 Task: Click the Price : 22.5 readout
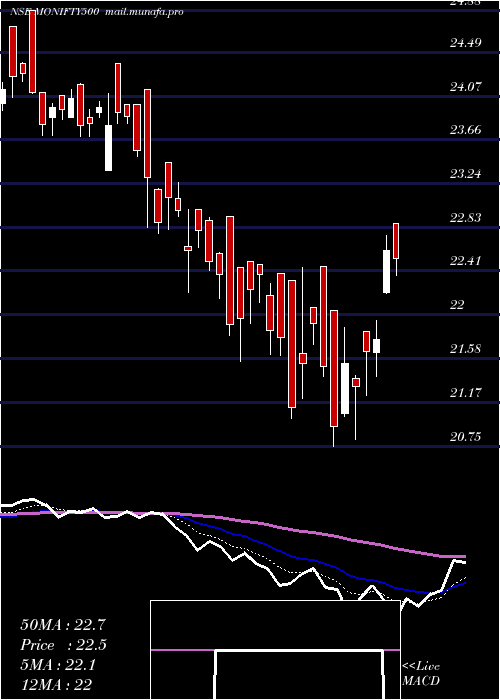coord(64,645)
